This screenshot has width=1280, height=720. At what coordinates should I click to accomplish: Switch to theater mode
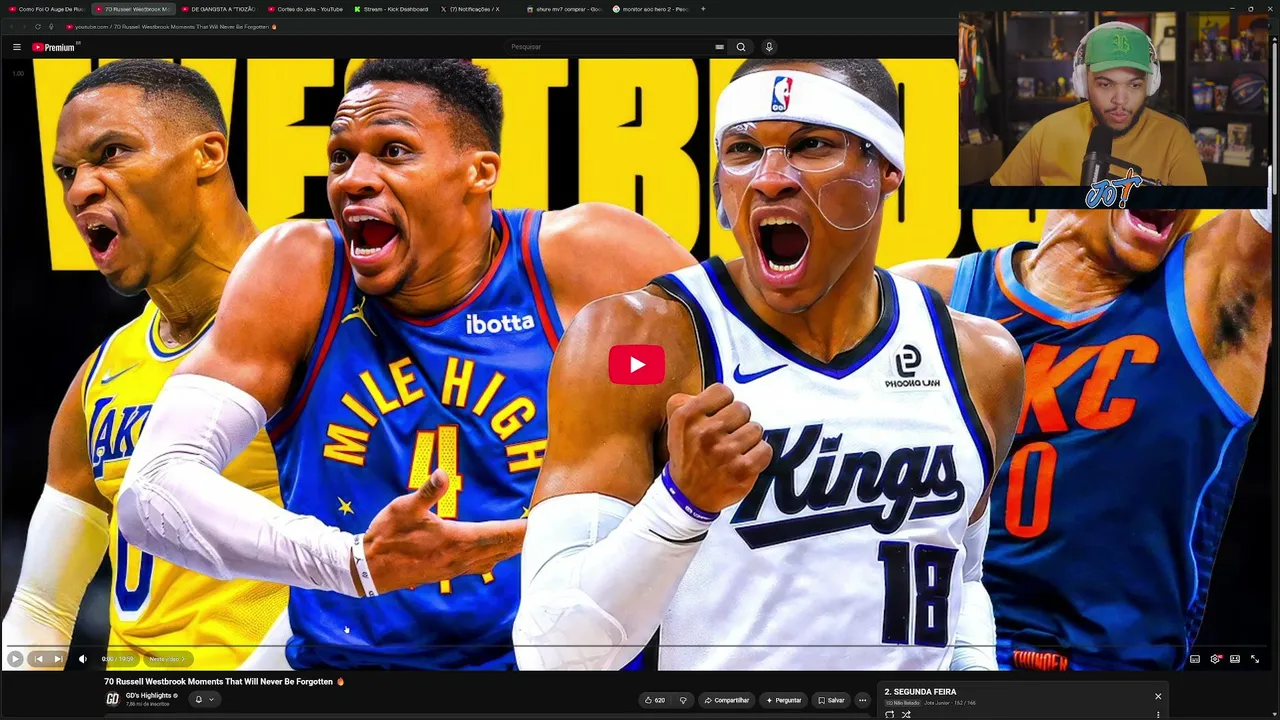[x=1235, y=659]
